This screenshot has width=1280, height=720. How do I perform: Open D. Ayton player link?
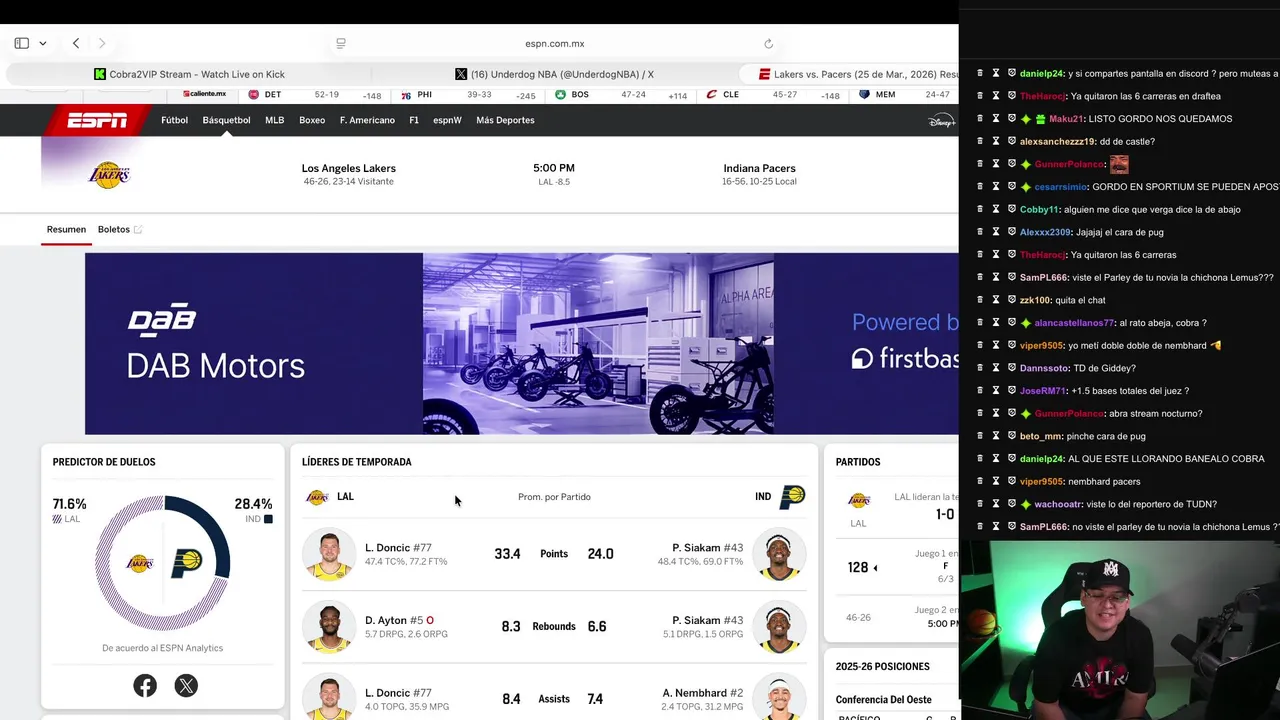coord(386,620)
